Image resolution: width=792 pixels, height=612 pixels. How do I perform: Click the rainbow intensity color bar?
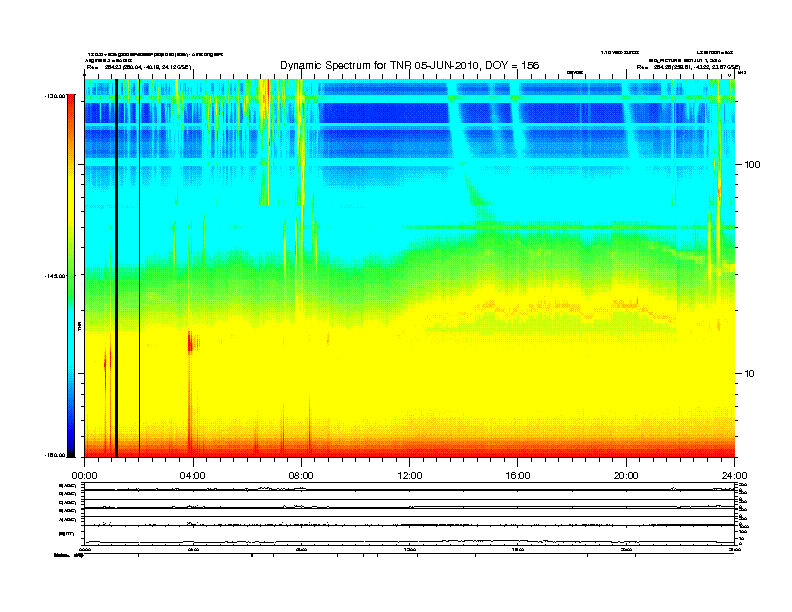pos(71,275)
